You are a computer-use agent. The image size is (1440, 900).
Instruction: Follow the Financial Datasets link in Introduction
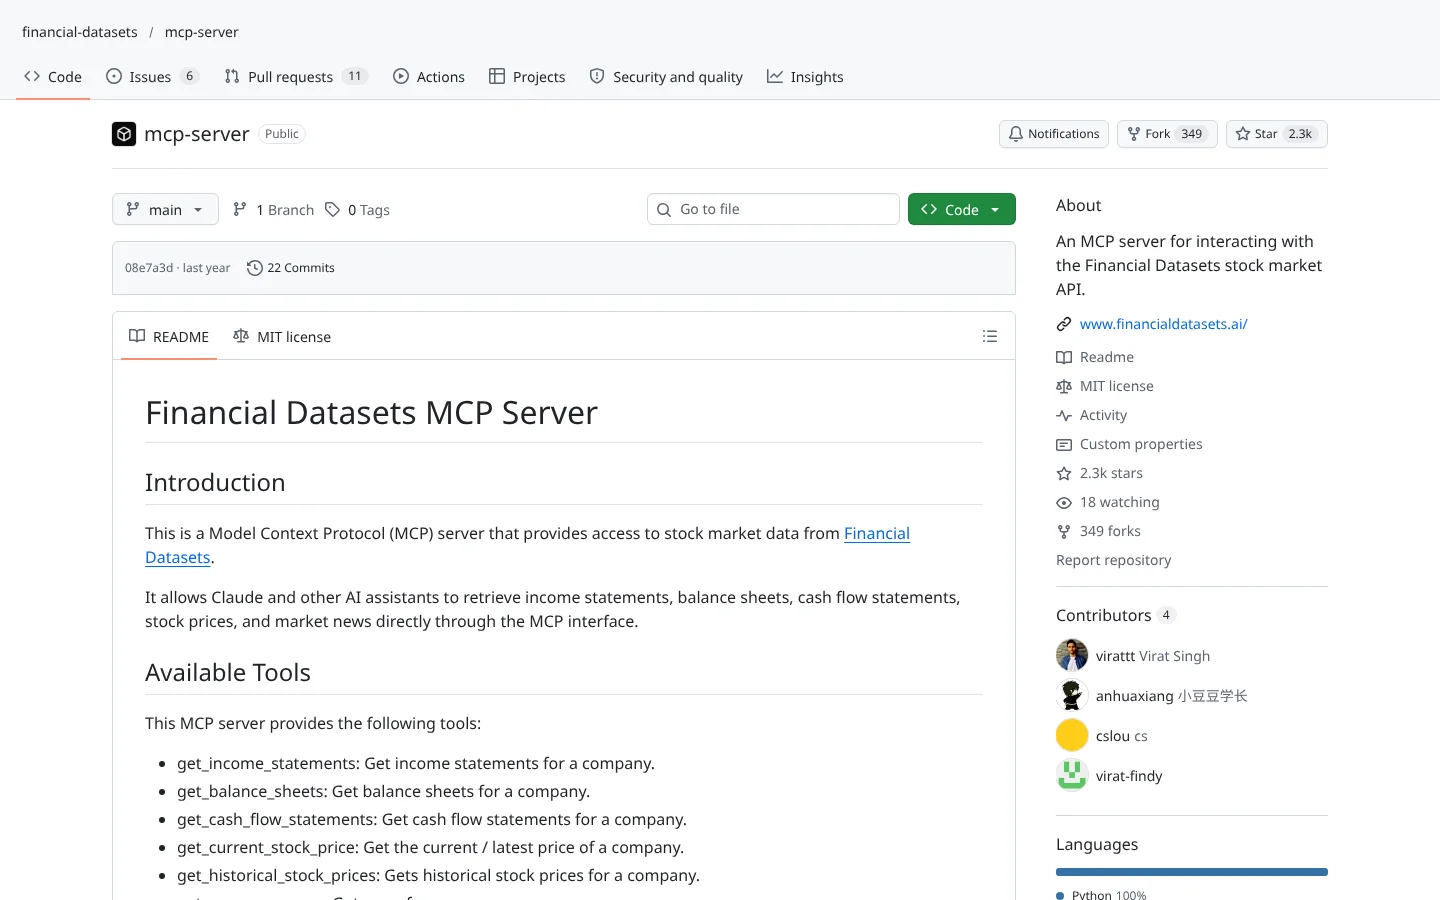[527, 545]
